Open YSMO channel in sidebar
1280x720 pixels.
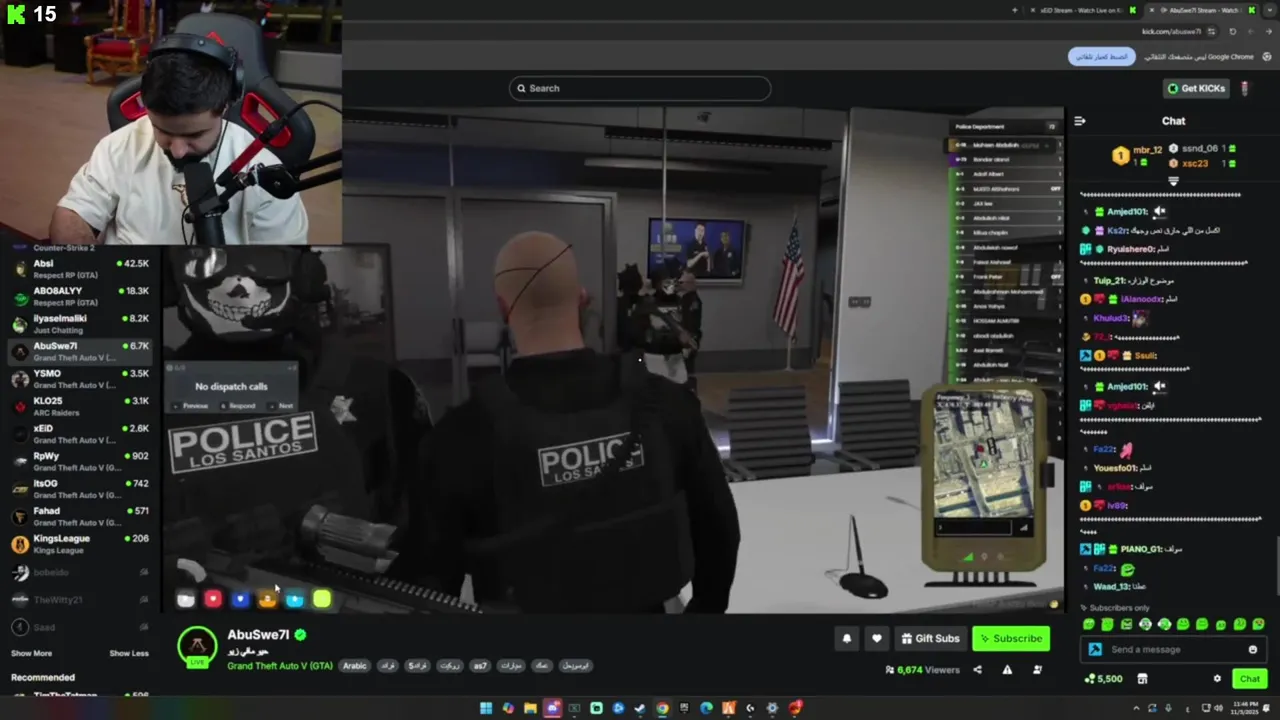pos(80,379)
